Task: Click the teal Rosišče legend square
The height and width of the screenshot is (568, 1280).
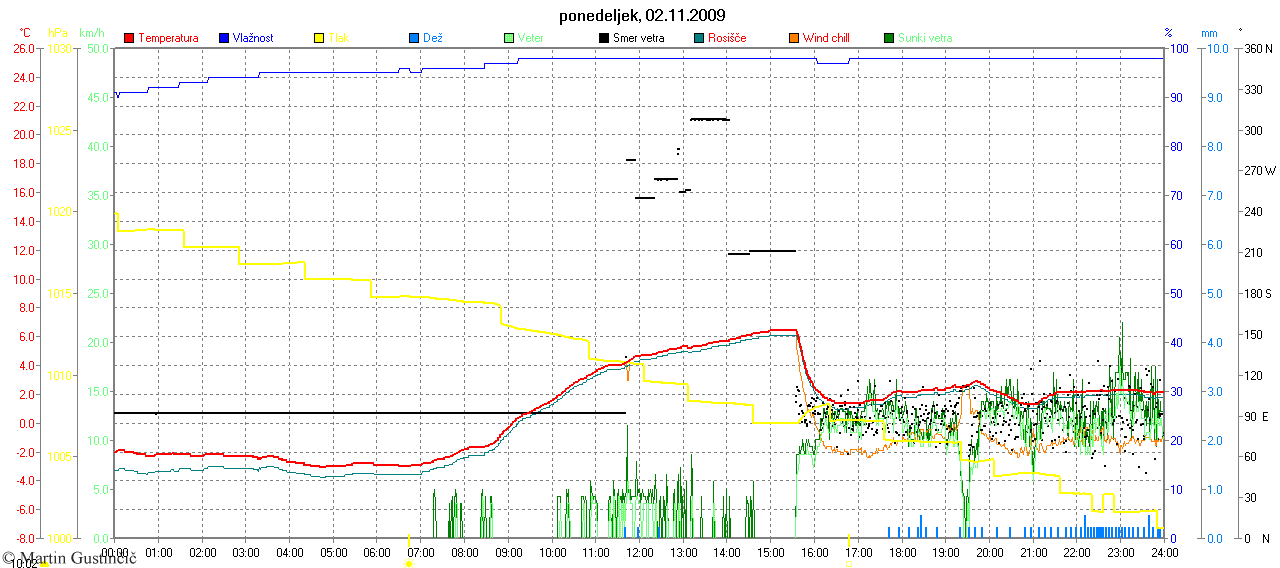Action: (x=699, y=38)
